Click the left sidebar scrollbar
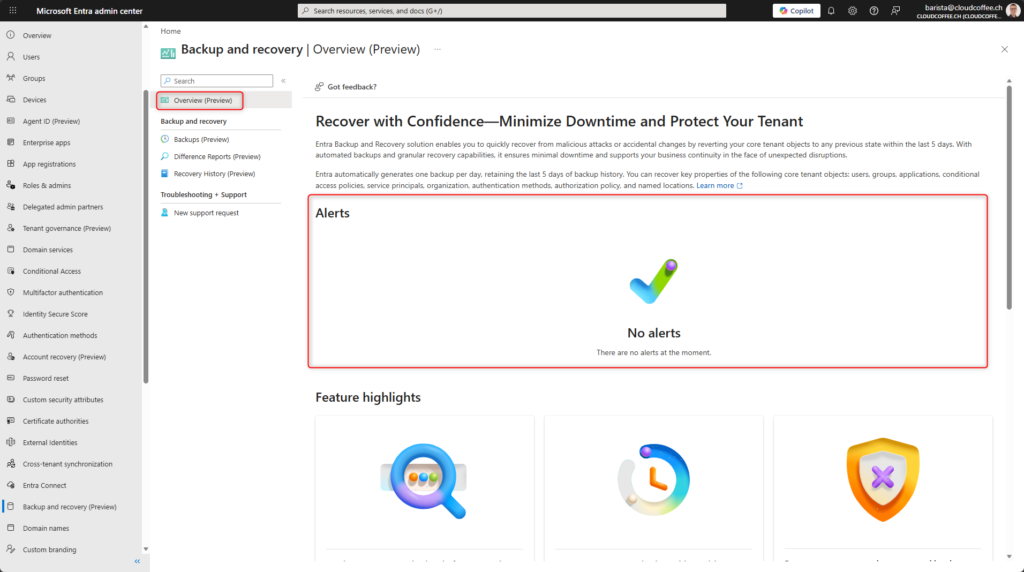 [x=146, y=236]
